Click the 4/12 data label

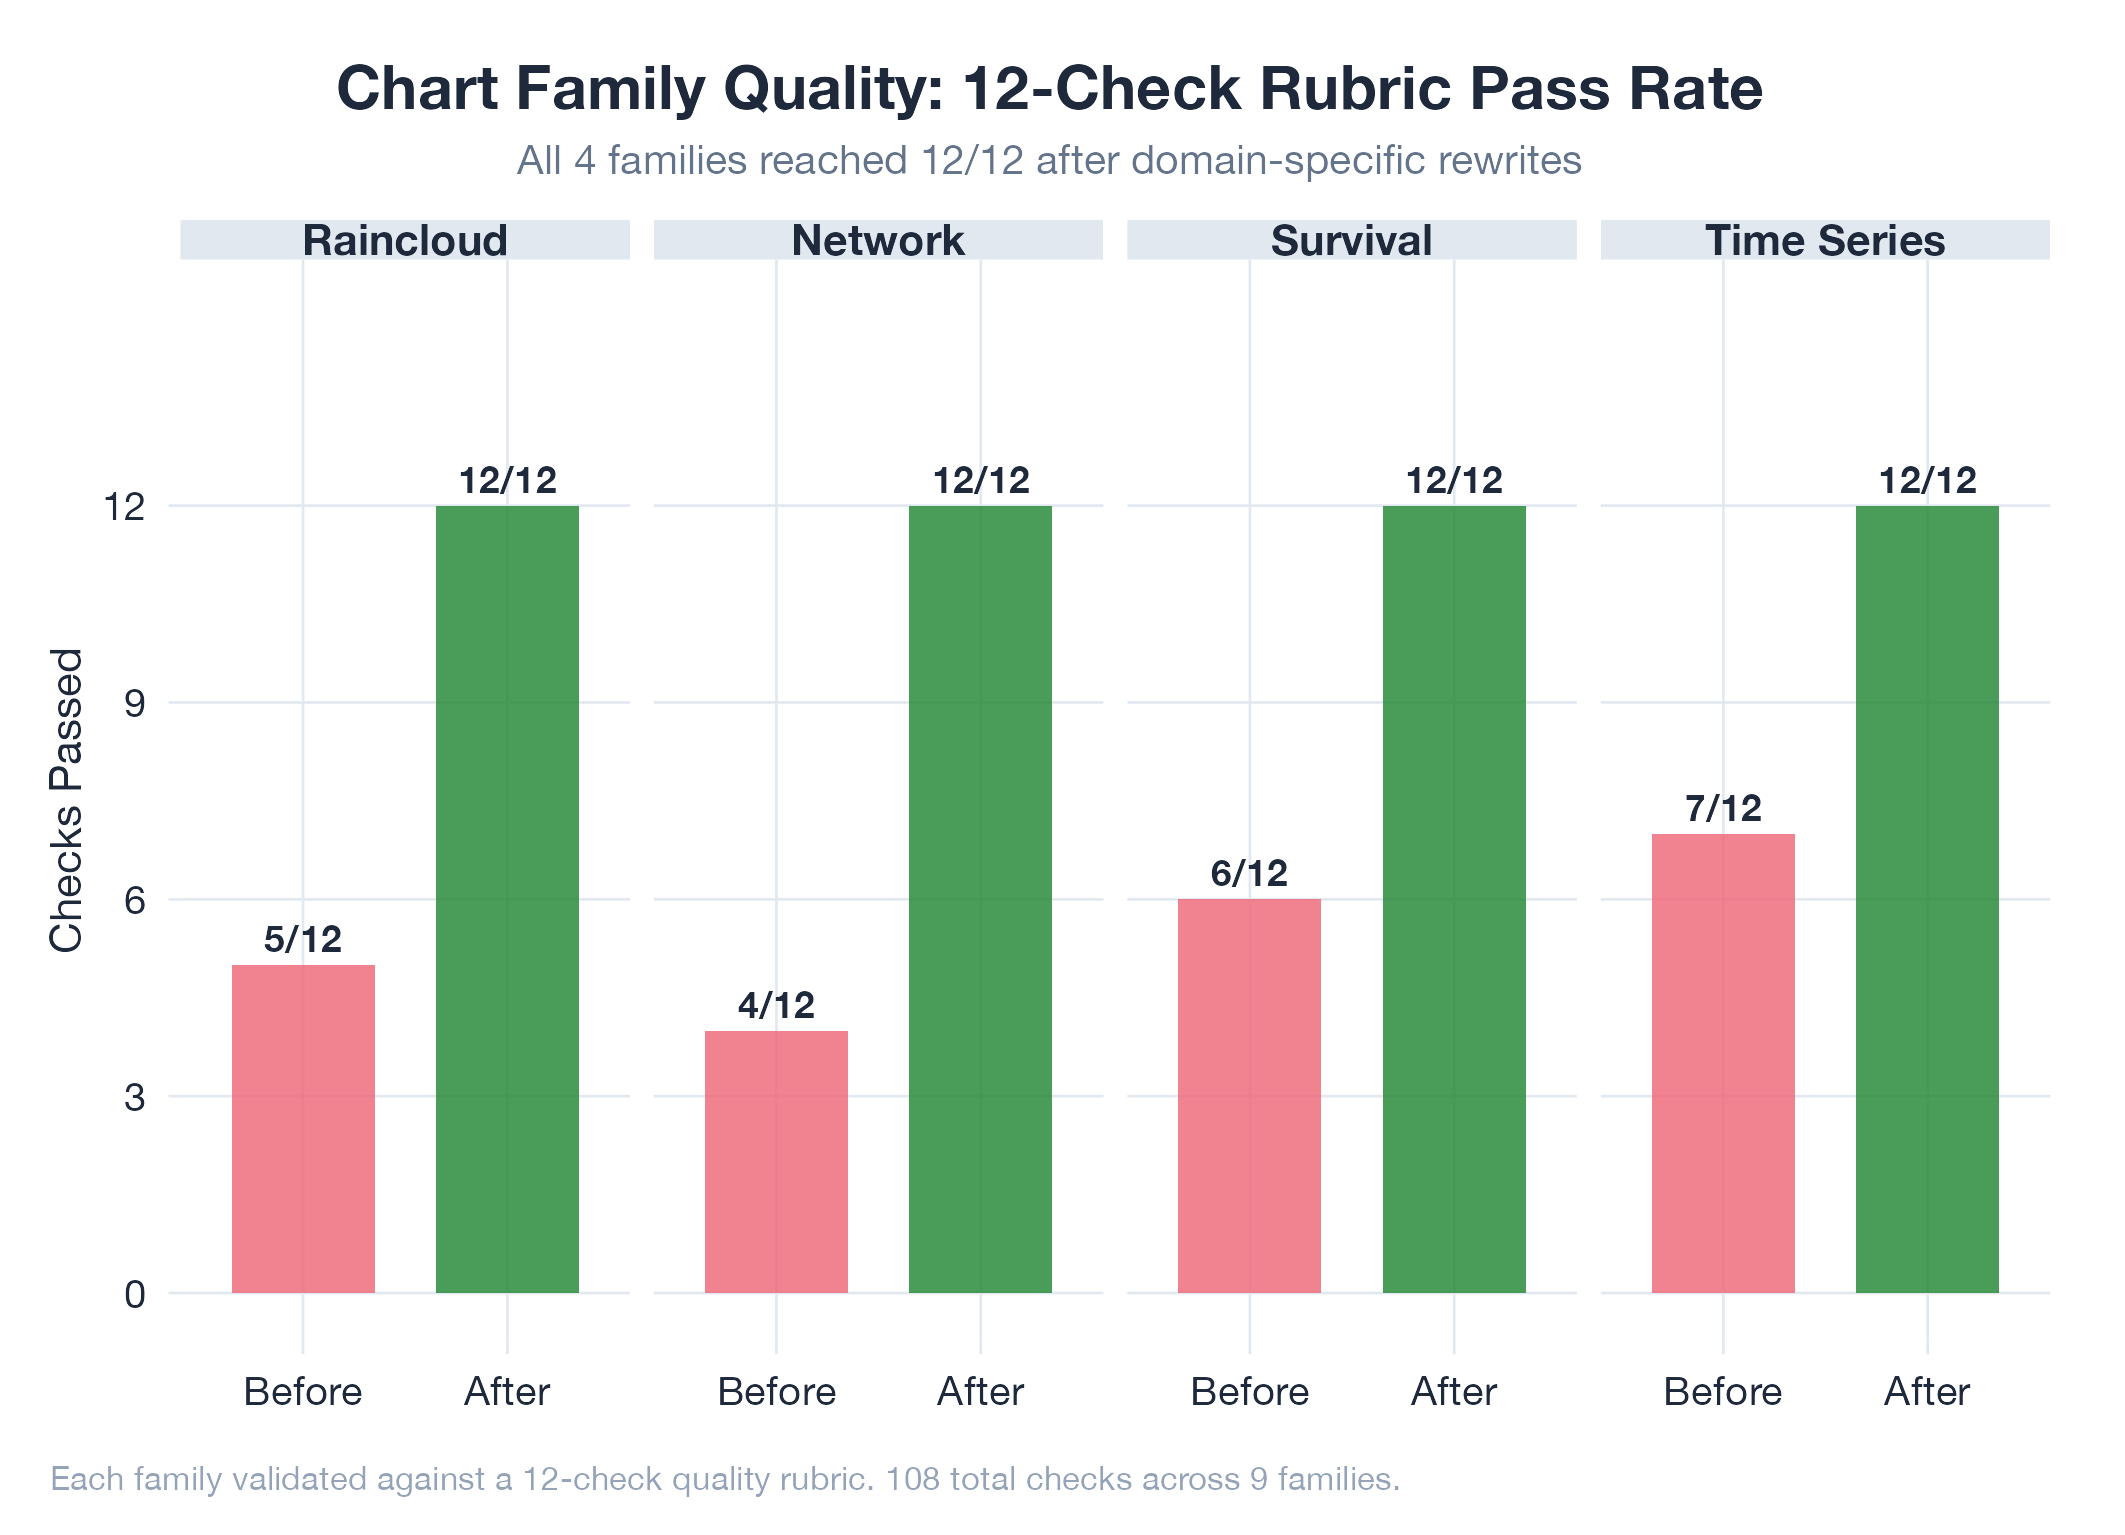tap(776, 1005)
